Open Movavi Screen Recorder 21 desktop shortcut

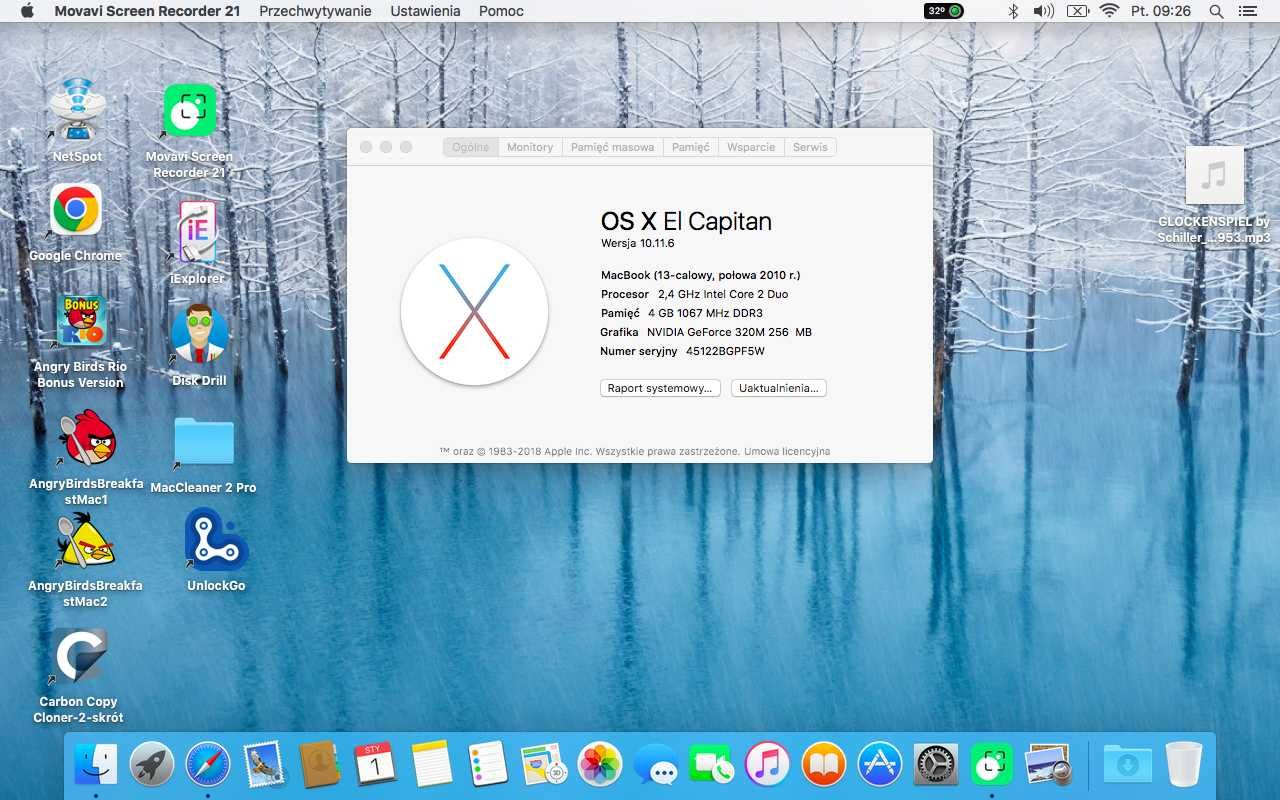[190, 110]
